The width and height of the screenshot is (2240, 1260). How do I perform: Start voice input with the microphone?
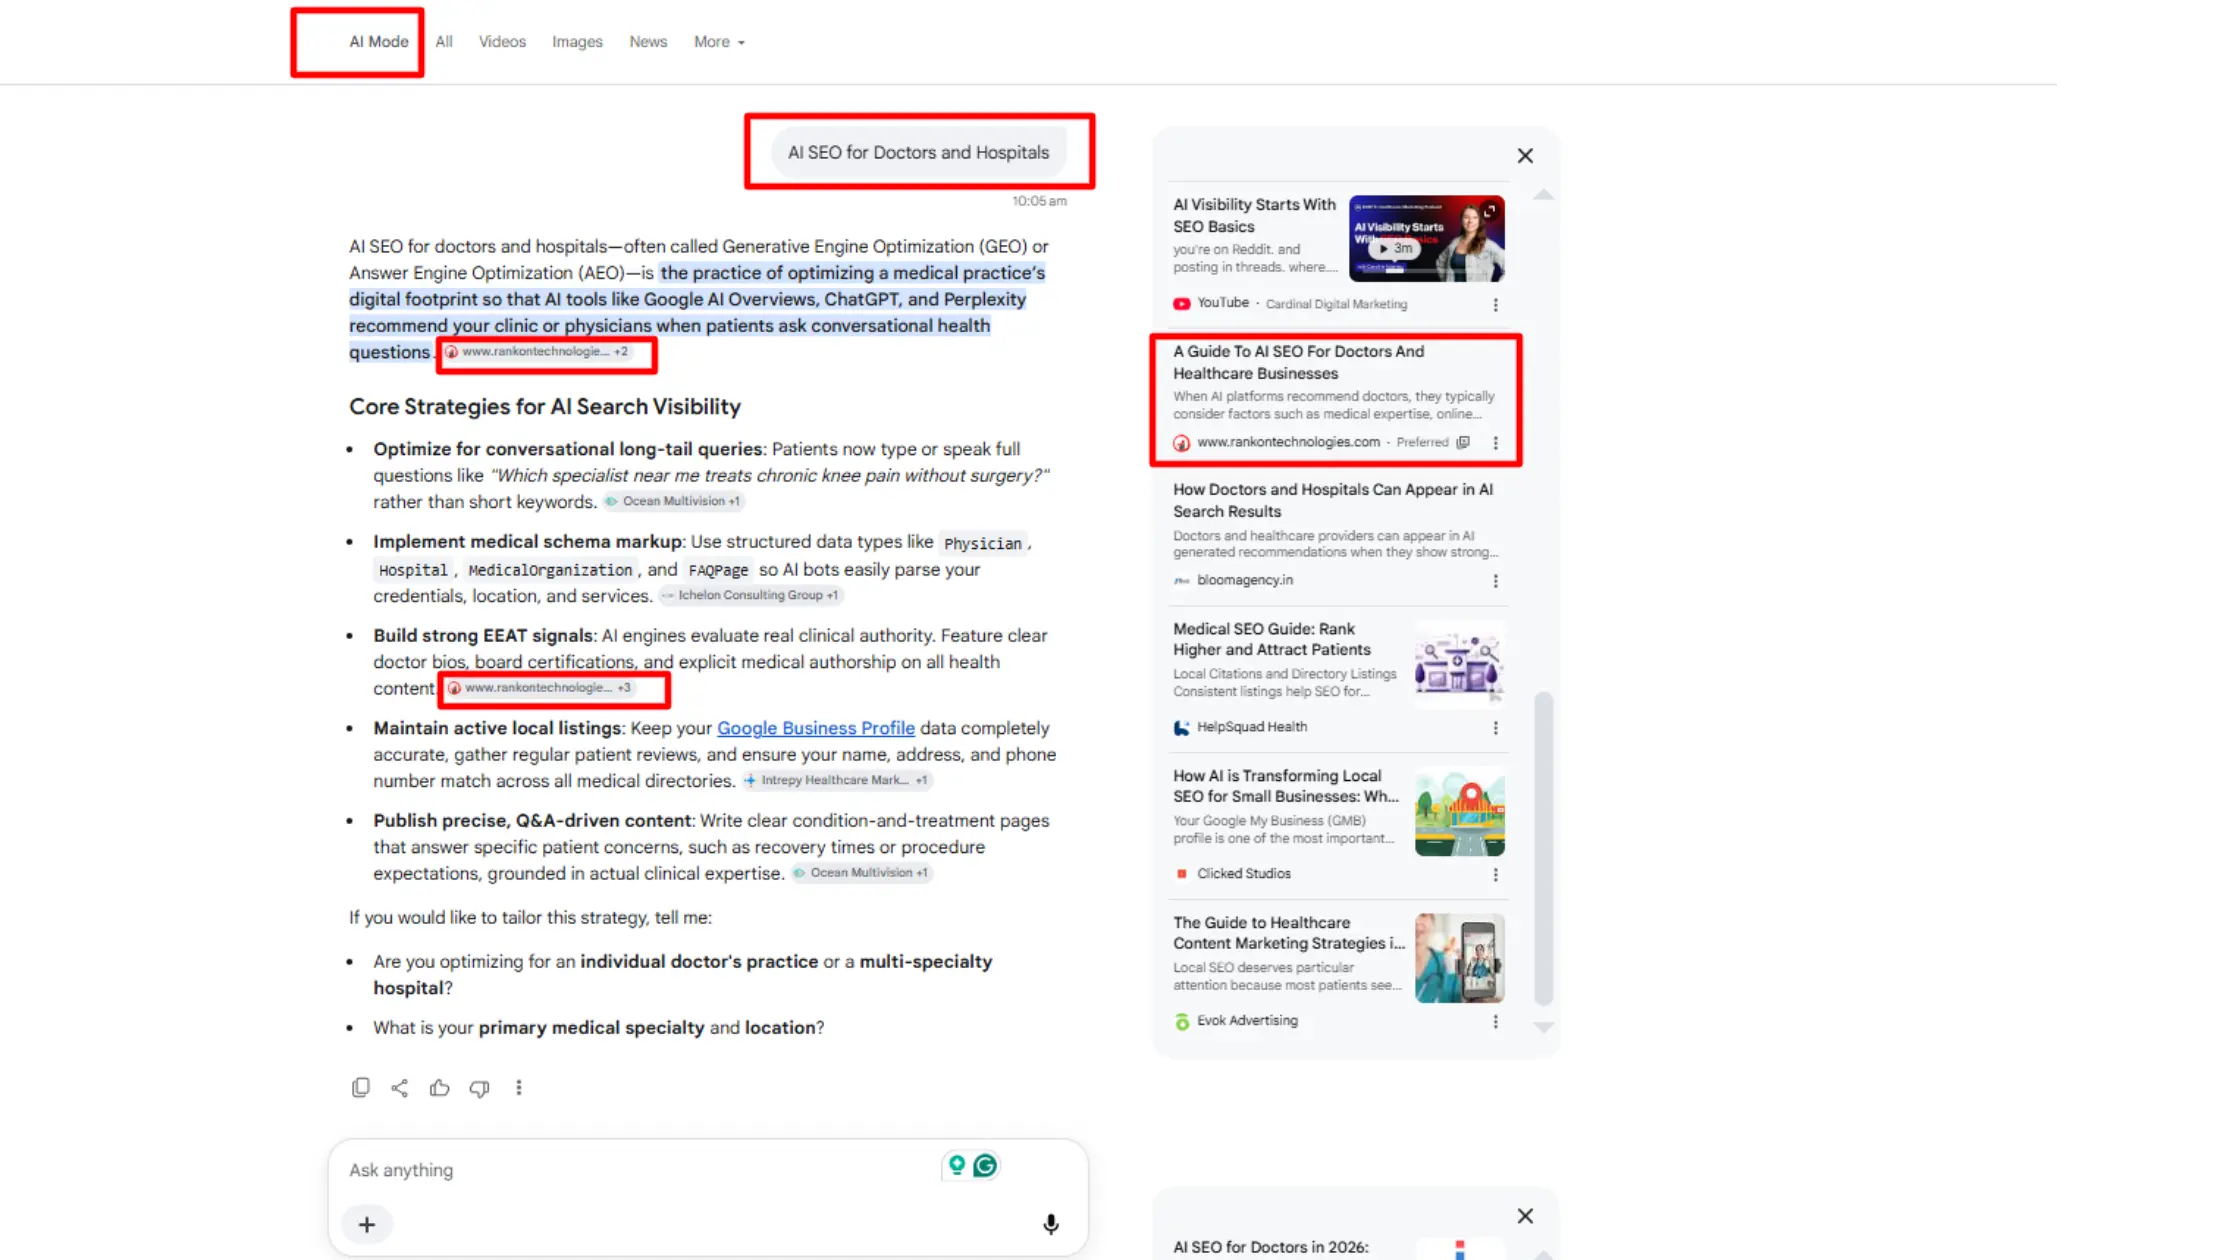1050,1224
